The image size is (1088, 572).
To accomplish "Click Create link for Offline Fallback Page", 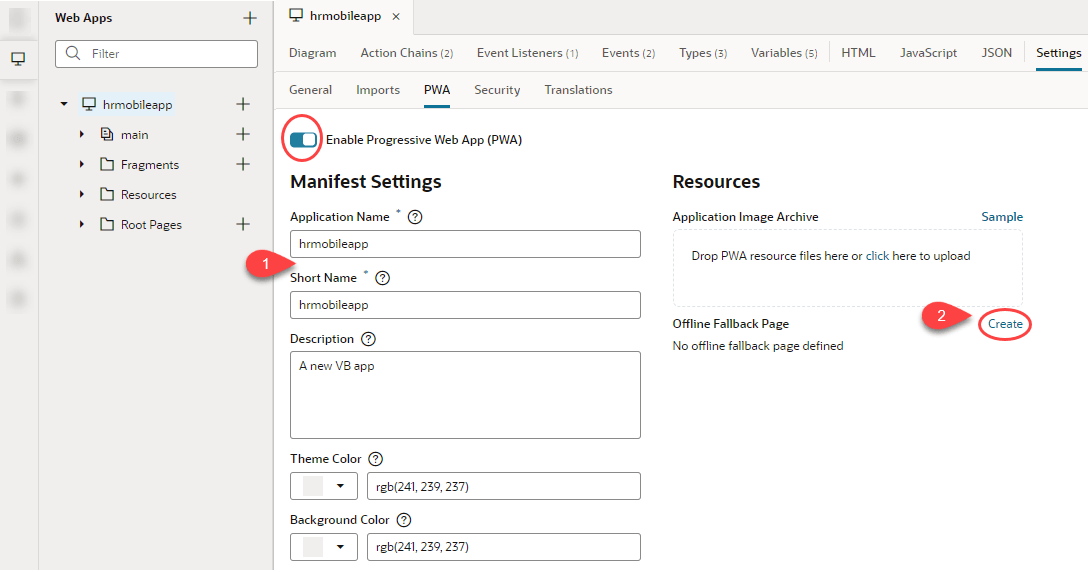I will [1005, 323].
